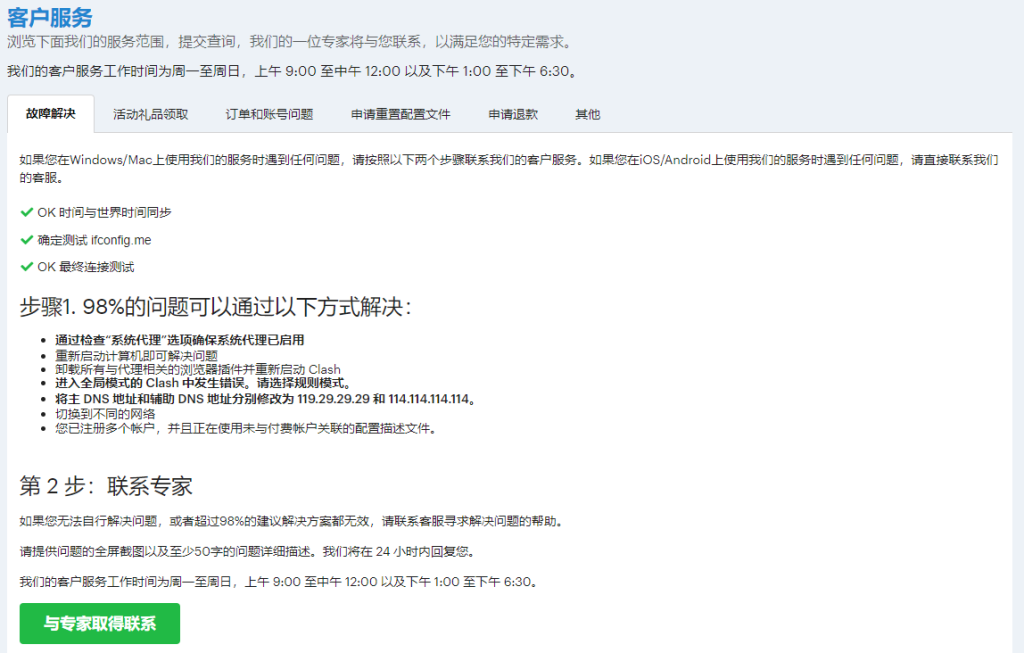Select the 订单和账号问题 tab
Viewport: 1024px width, 653px height.
[x=269, y=114]
